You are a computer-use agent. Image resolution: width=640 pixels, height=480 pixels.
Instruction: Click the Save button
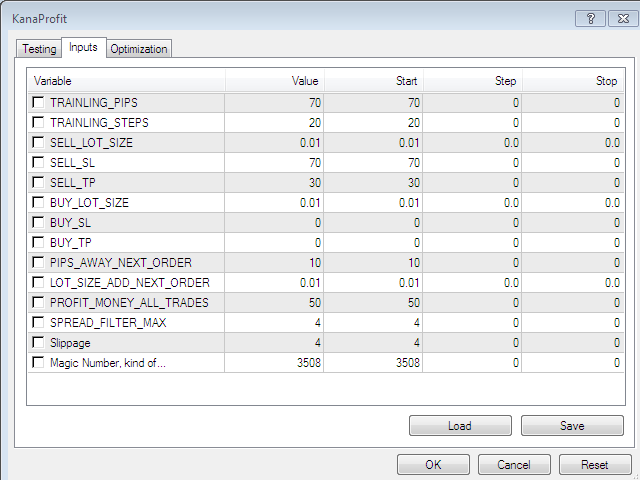coord(572,426)
